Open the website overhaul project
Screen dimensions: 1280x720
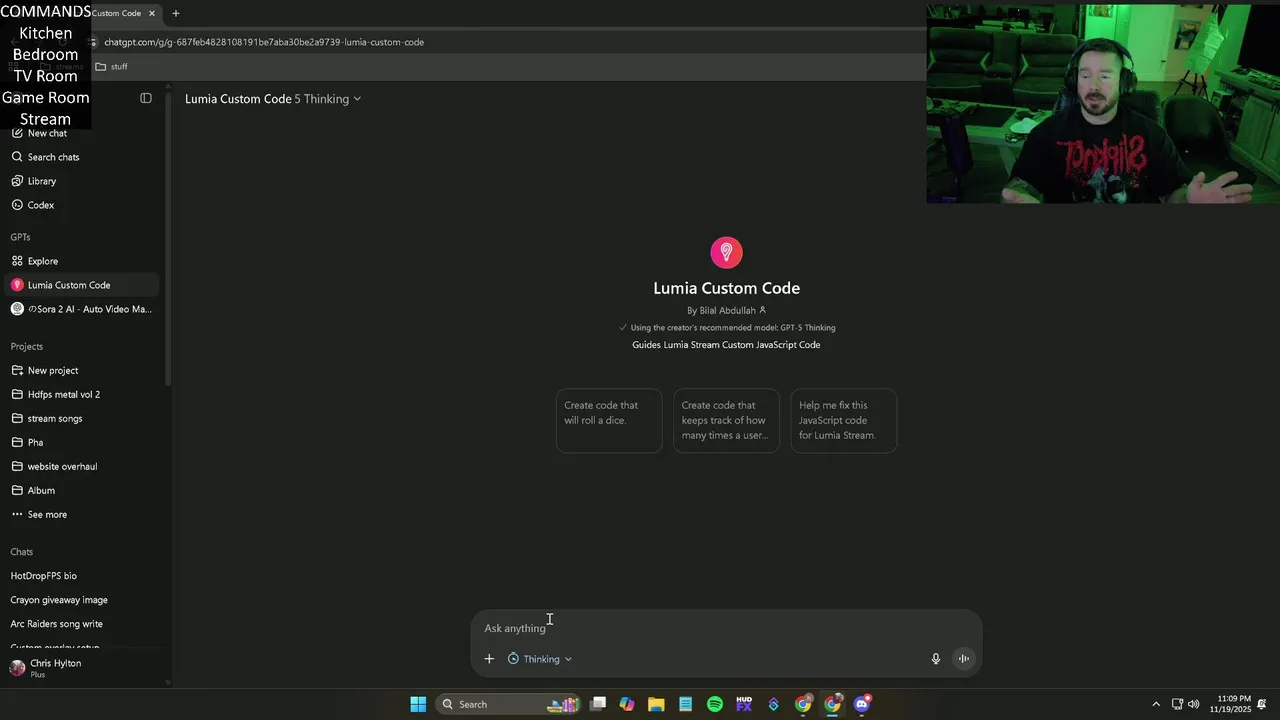point(62,466)
